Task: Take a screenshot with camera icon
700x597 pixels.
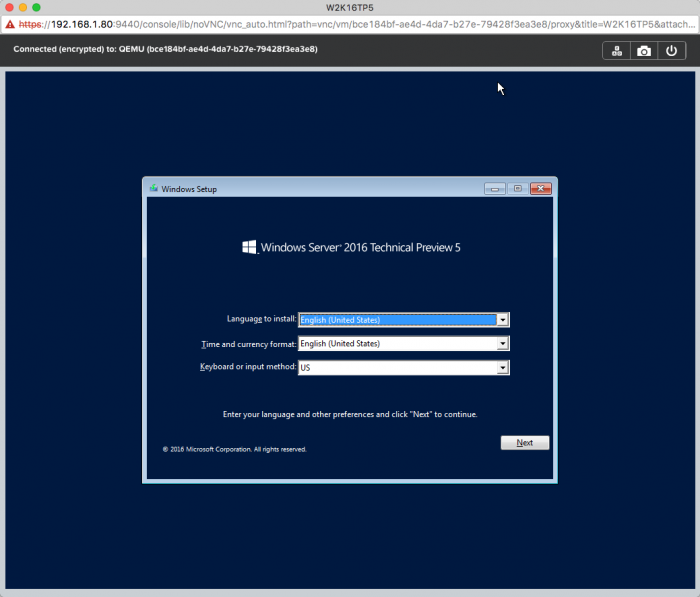Action: point(644,51)
